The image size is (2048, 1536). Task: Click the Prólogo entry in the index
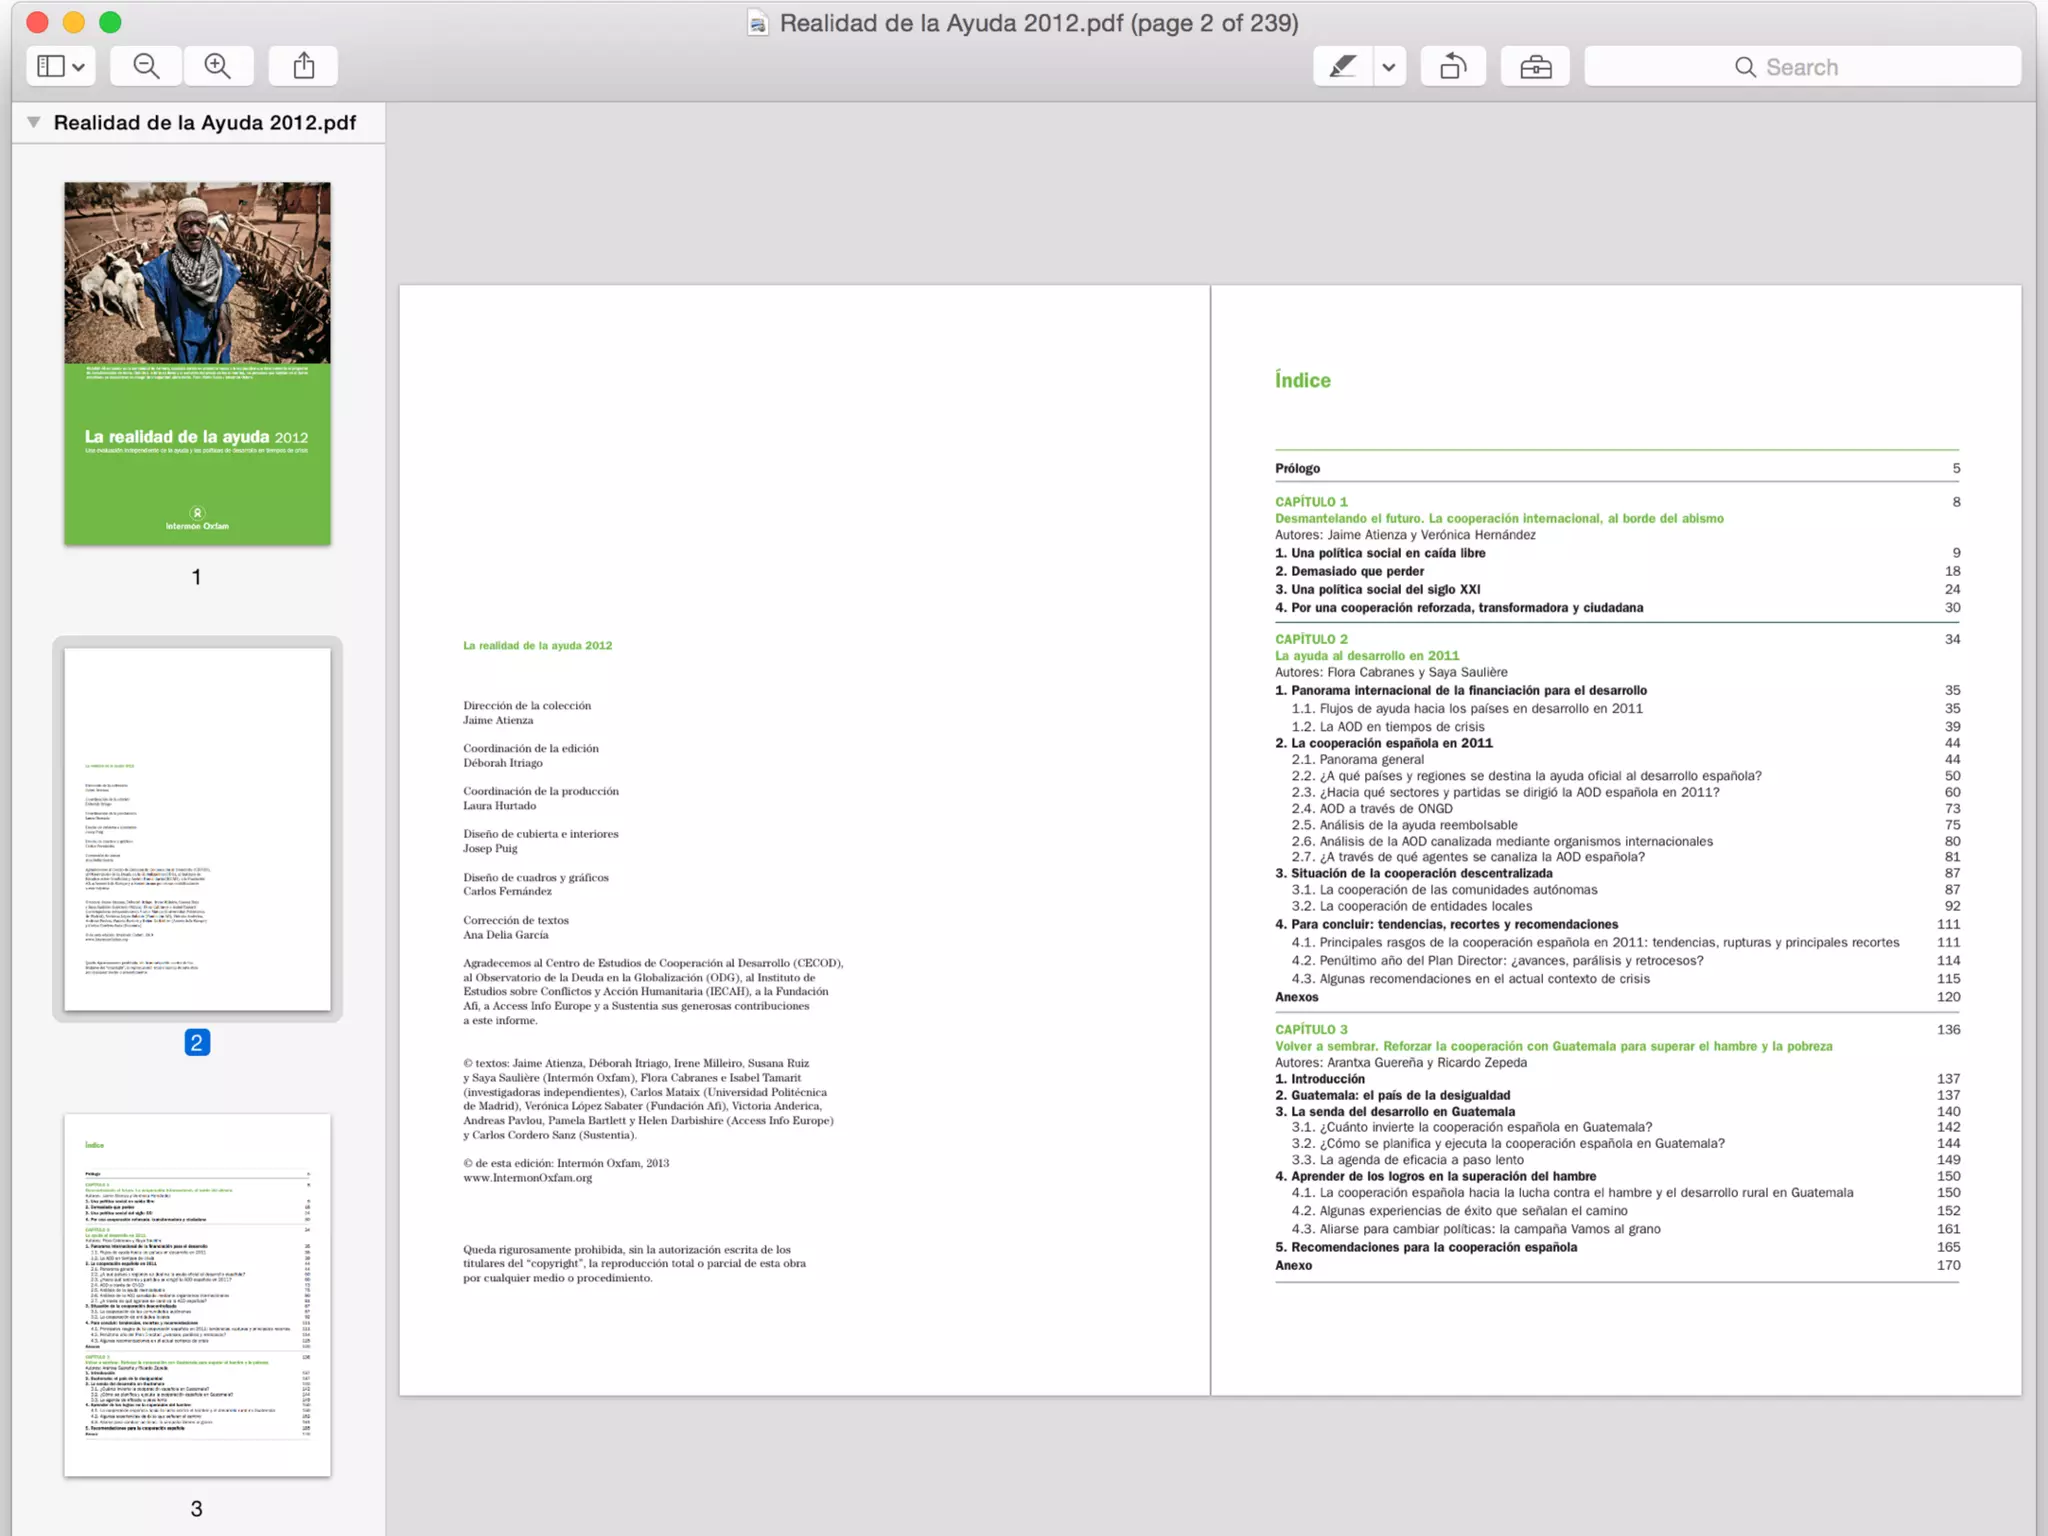(1297, 468)
